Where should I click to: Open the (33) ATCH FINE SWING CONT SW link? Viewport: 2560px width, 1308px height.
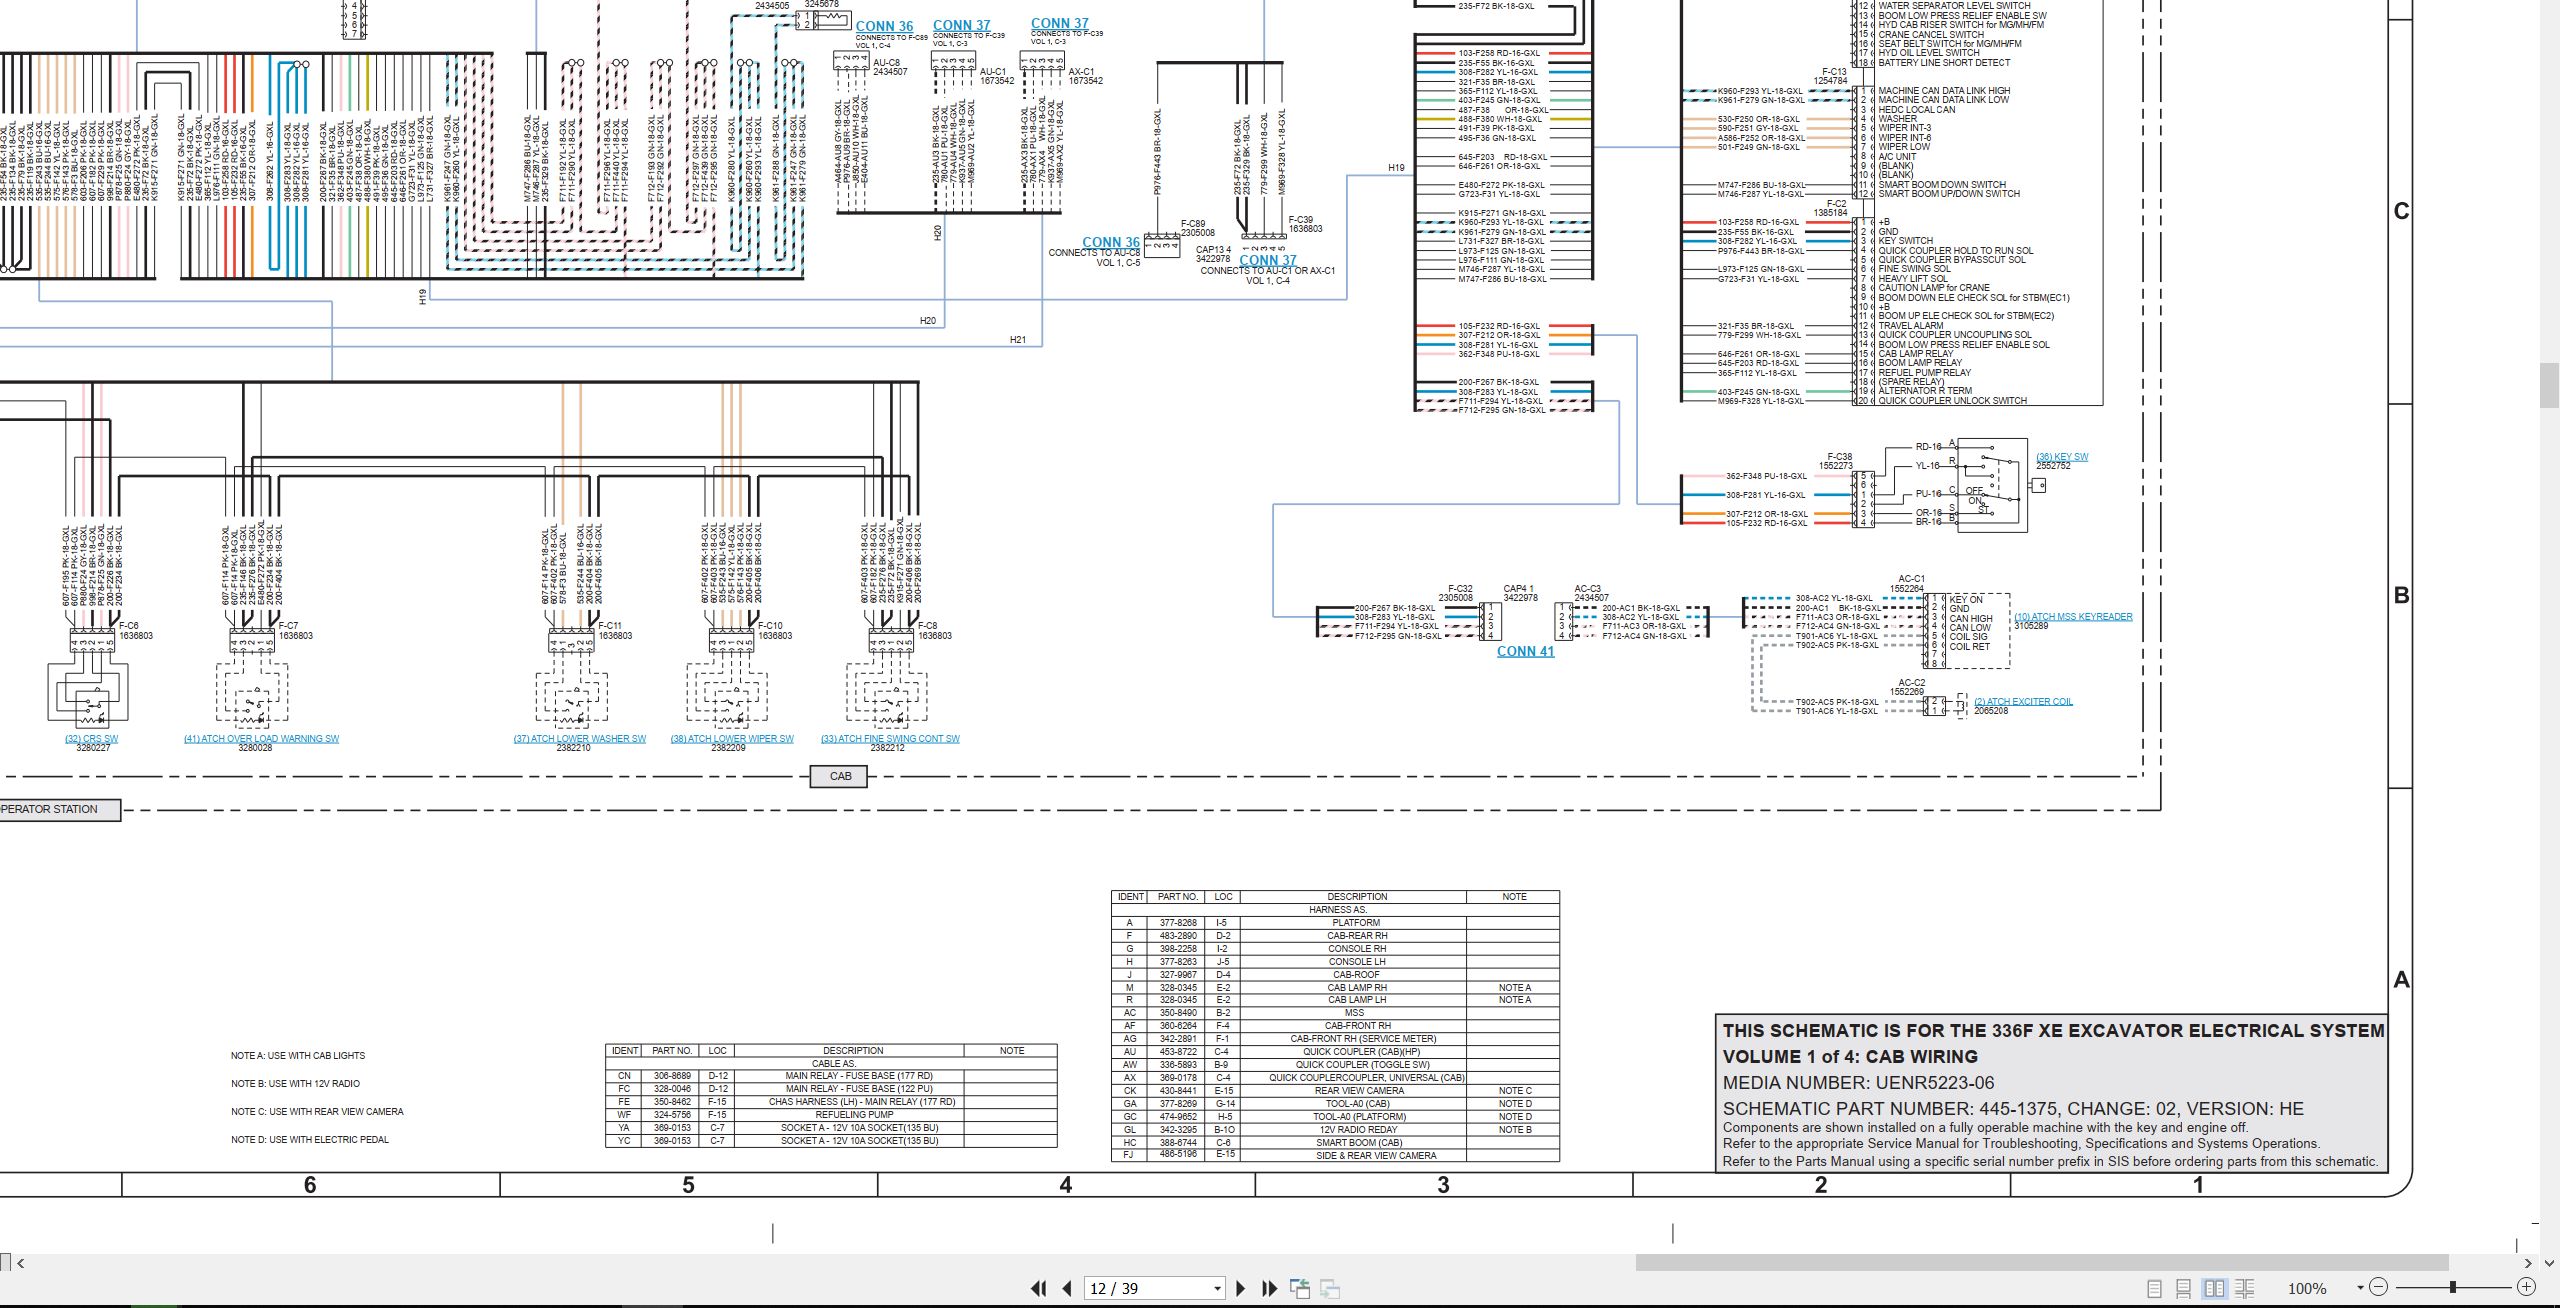890,739
